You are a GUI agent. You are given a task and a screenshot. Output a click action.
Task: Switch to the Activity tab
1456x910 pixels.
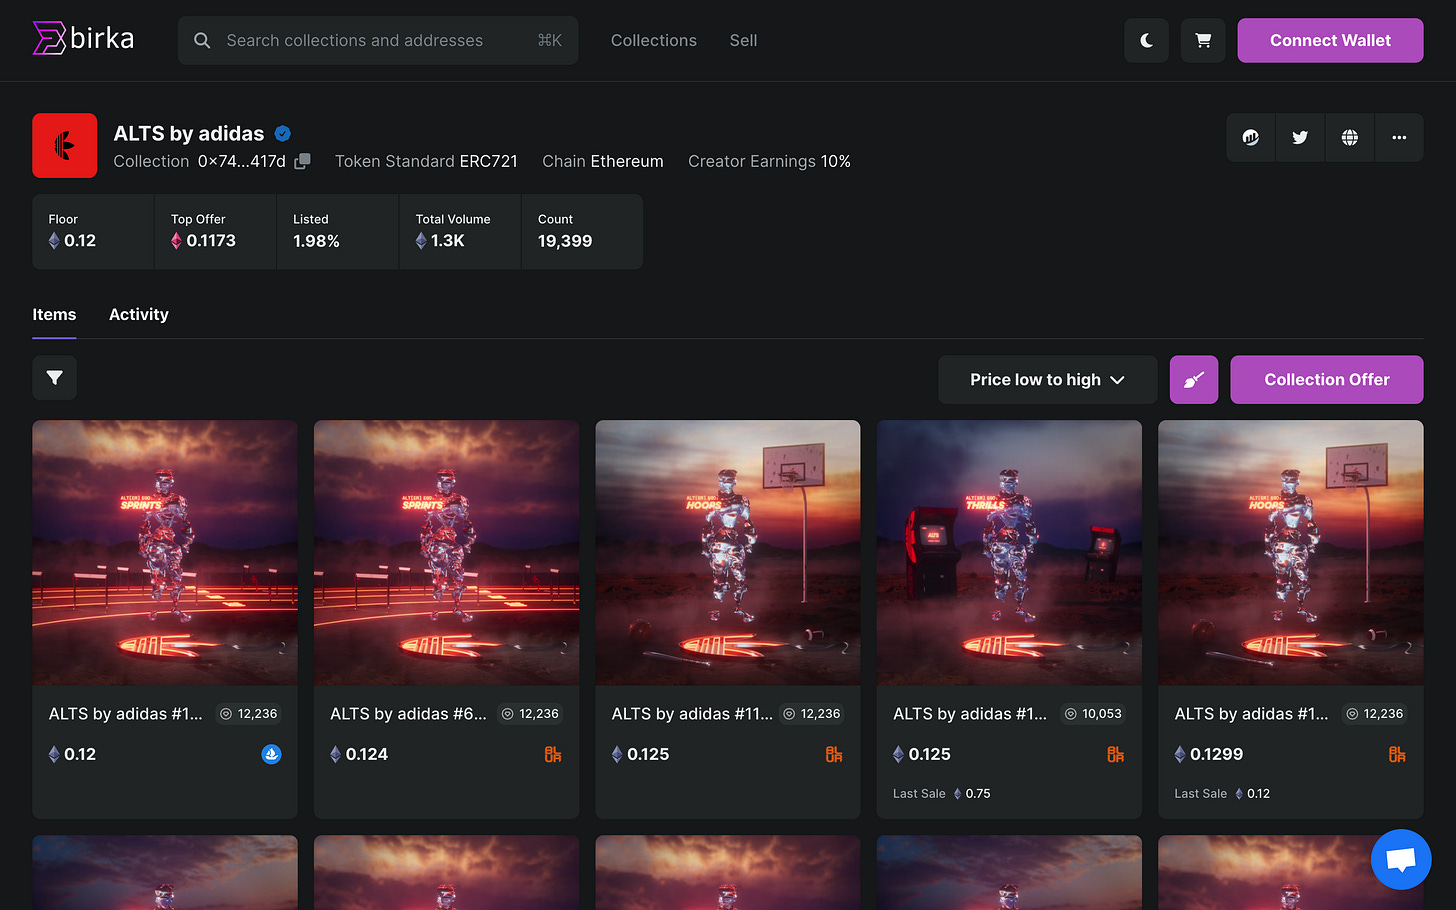tap(139, 314)
